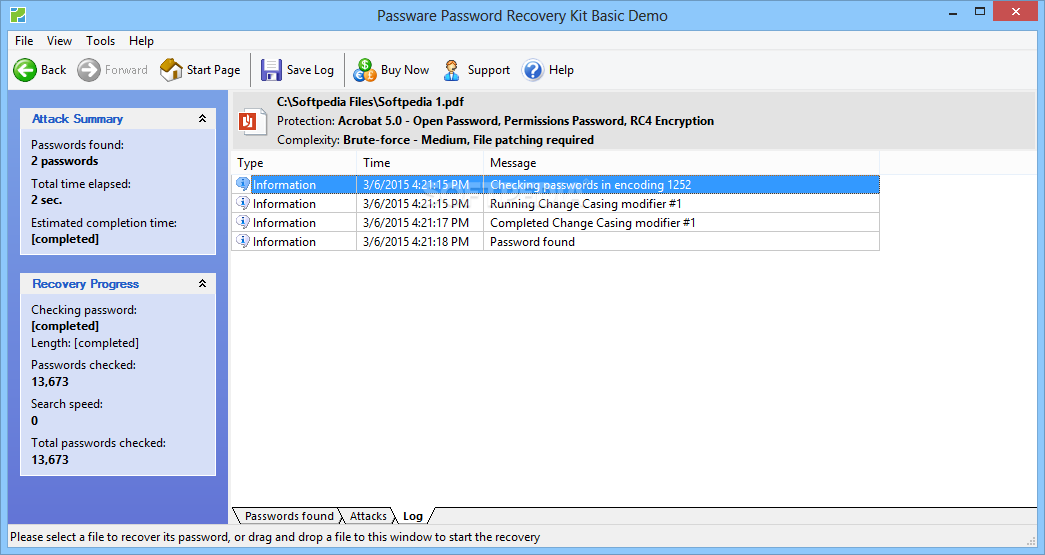The height and width of the screenshot is (555, 1045).
Task: Click the green Back arrow icon
Action: tap(25, 70)
